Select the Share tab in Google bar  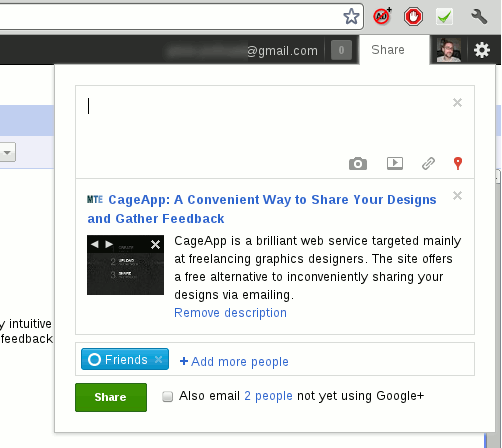coord(388,50)
